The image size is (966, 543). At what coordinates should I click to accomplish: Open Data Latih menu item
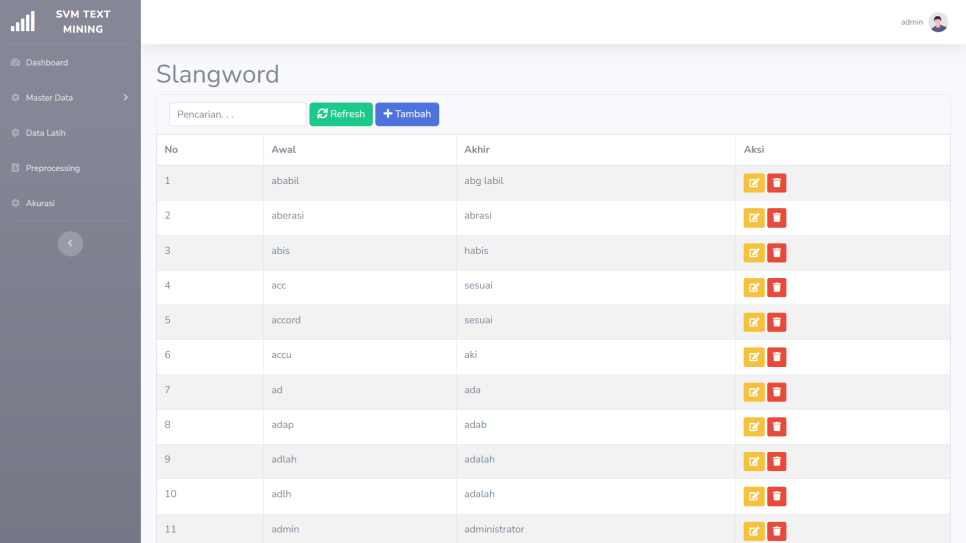click(x=46, y=133)
